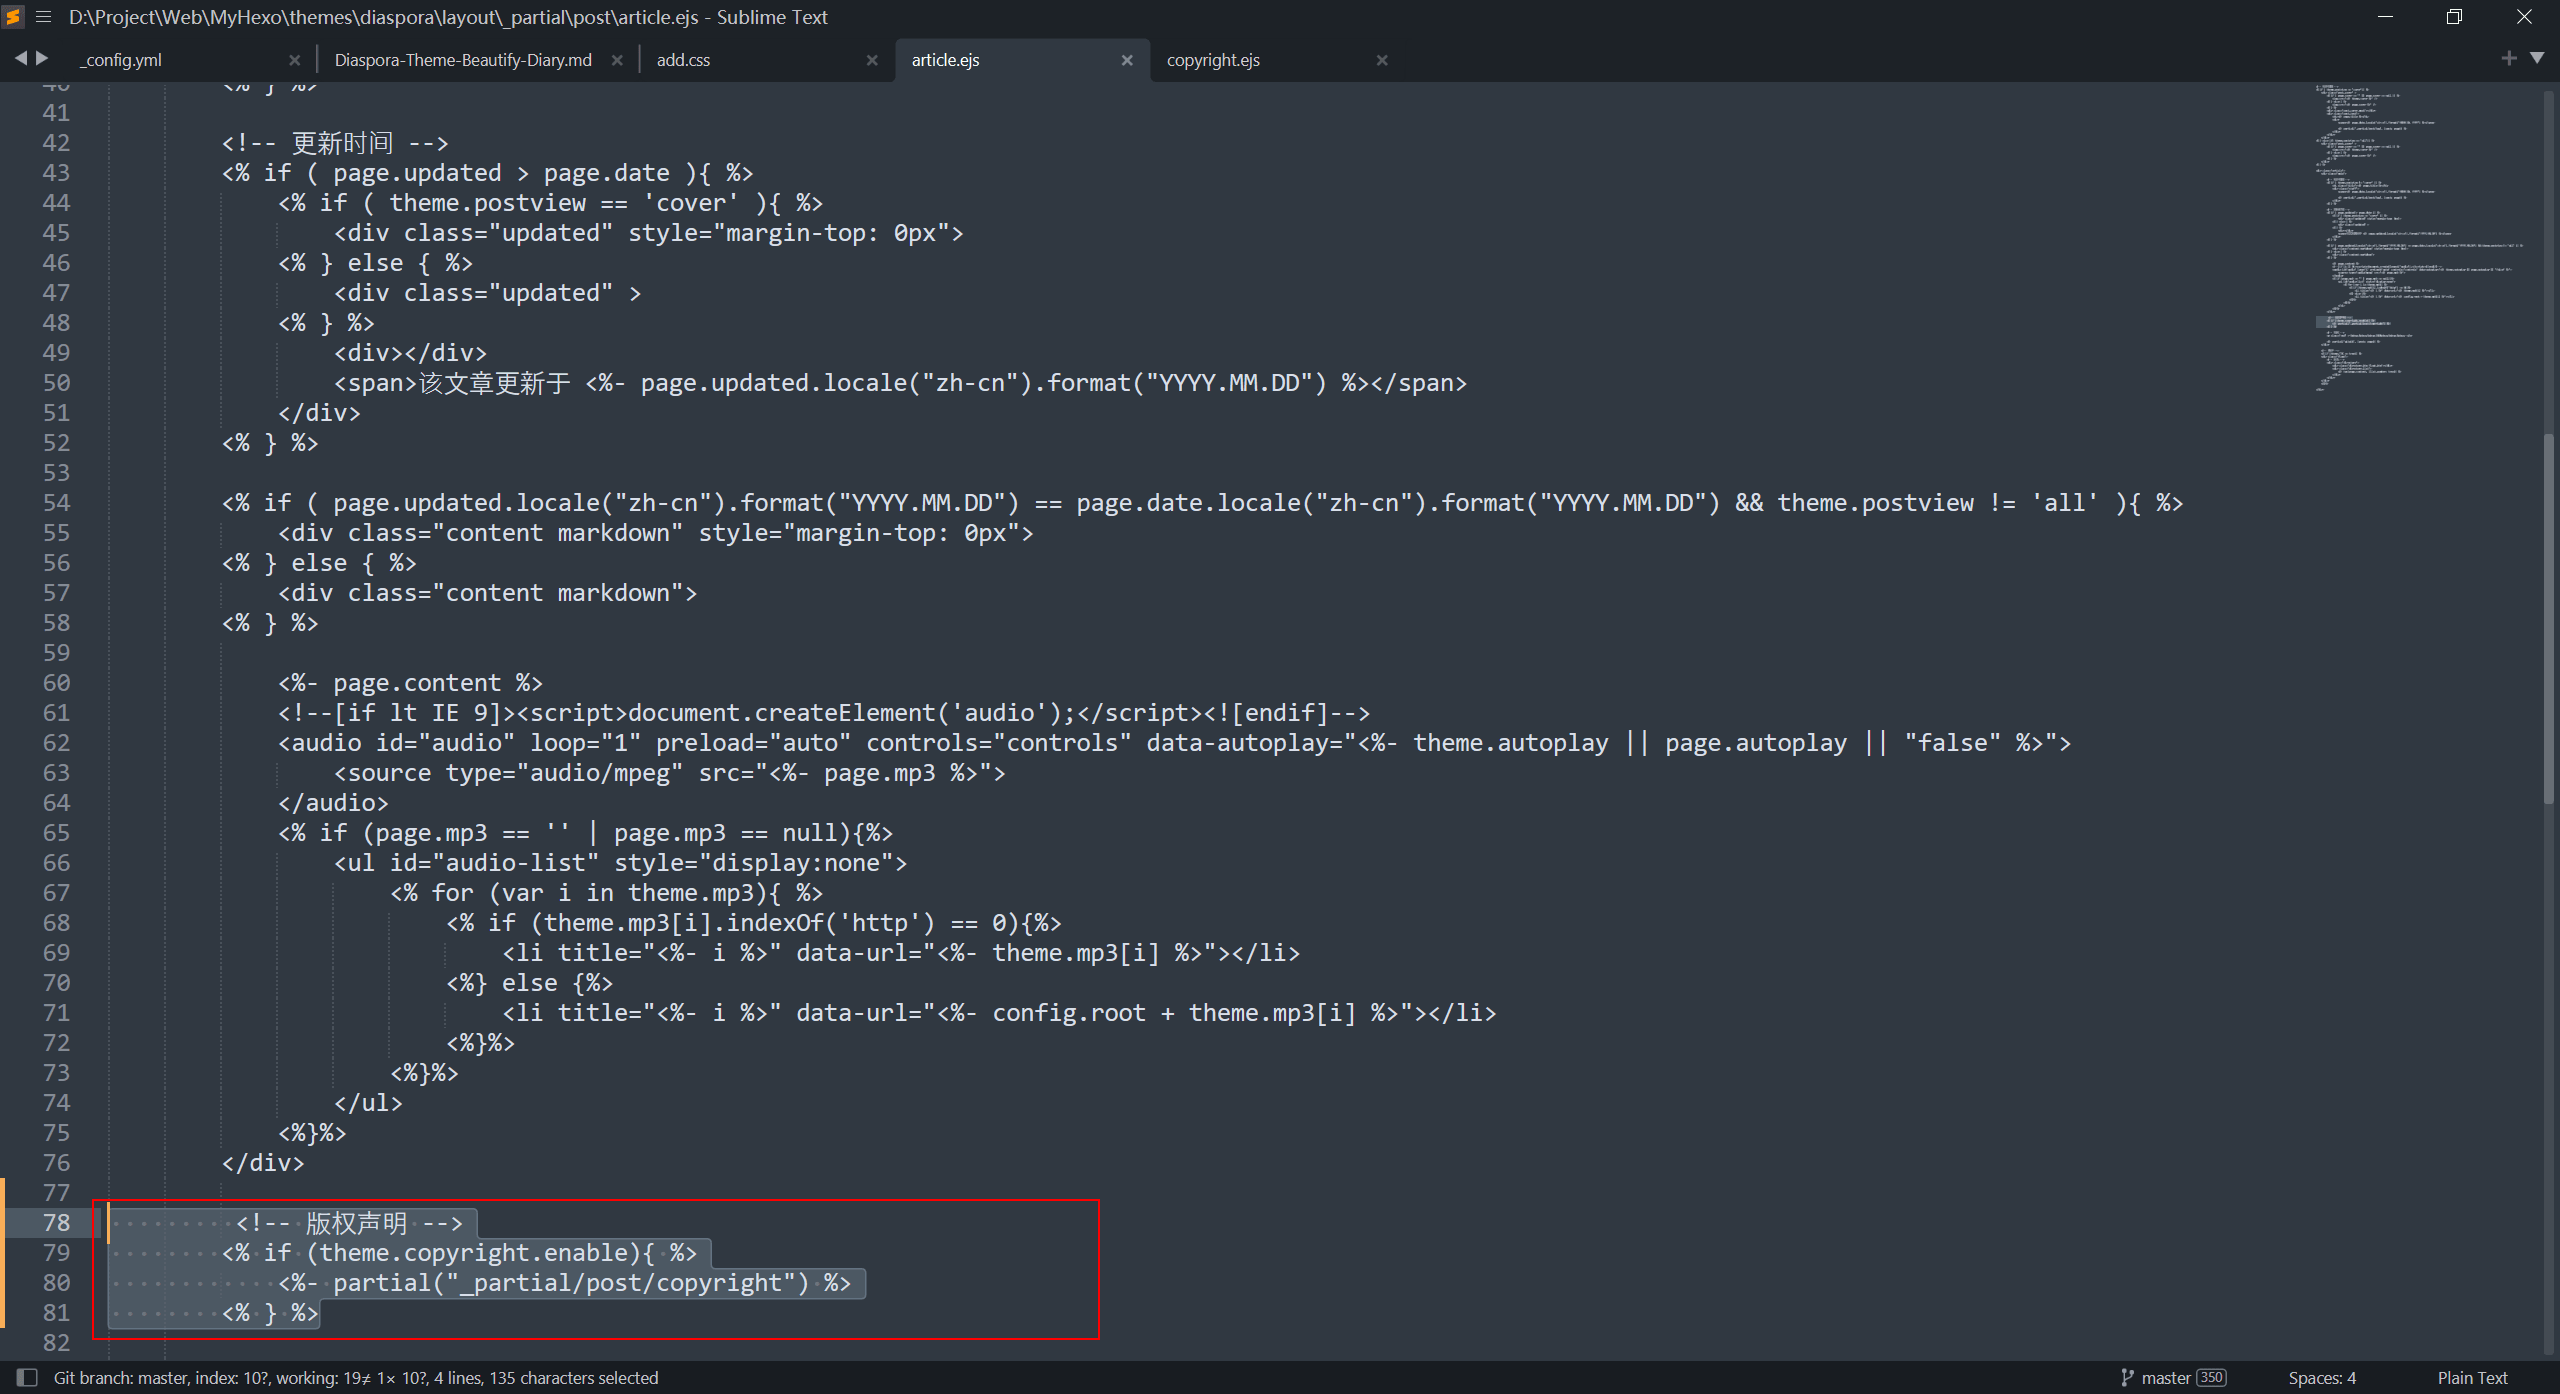Open the Plain Text syntax selector

pyautogui.click(x=2472, y=1377)
